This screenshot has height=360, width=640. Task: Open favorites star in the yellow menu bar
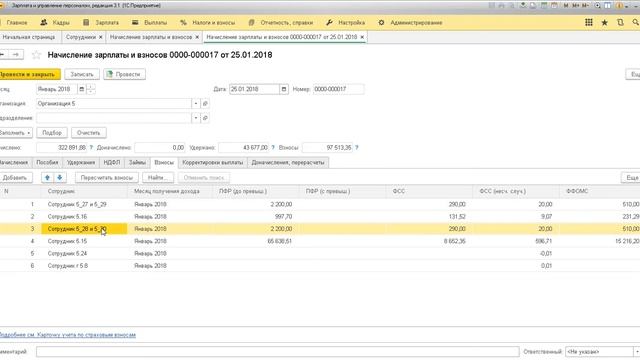coord(604,23)
